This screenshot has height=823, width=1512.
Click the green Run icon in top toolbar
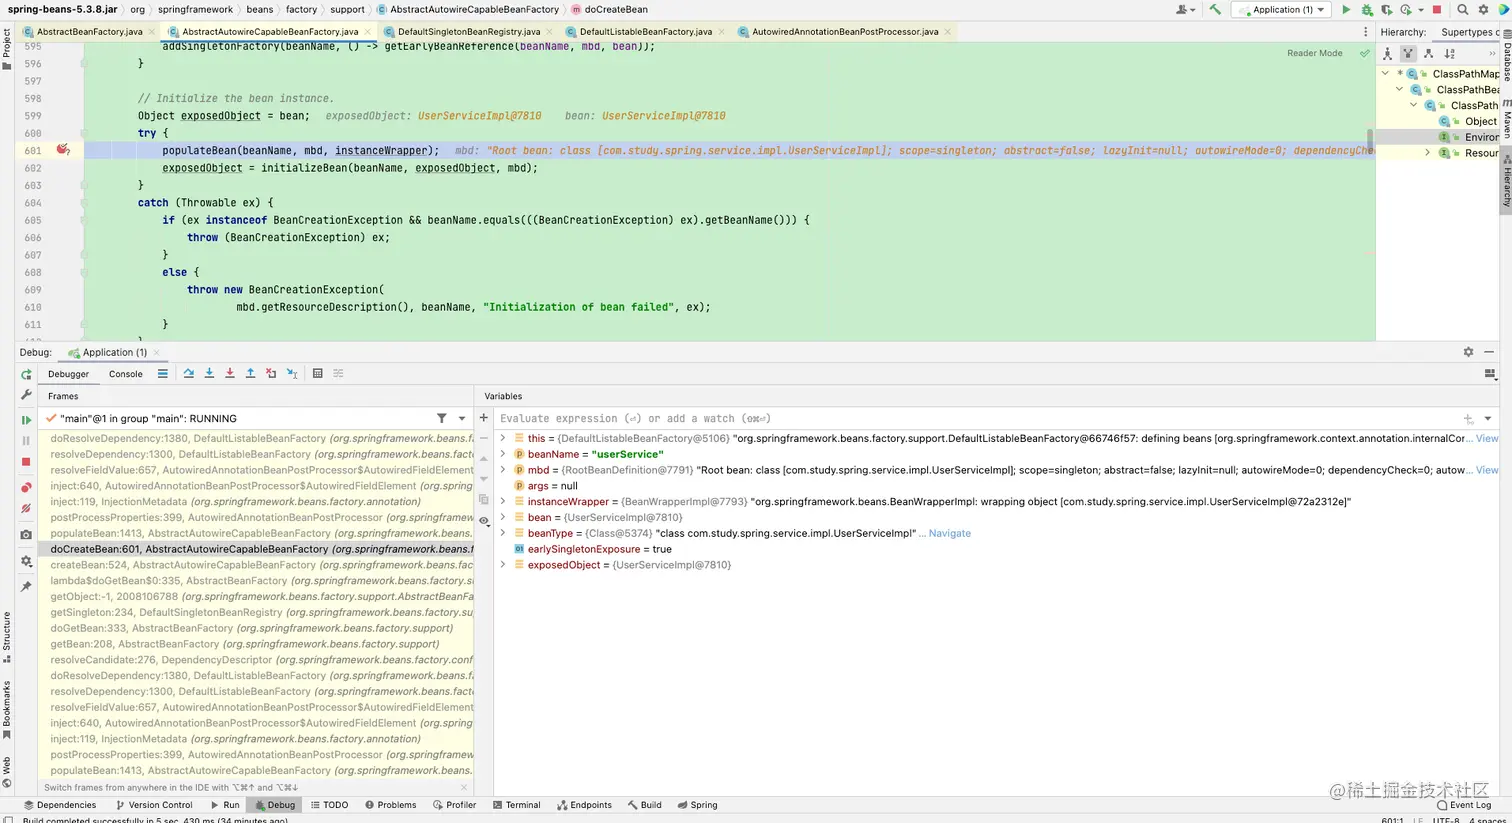[x=1346, y=10]
